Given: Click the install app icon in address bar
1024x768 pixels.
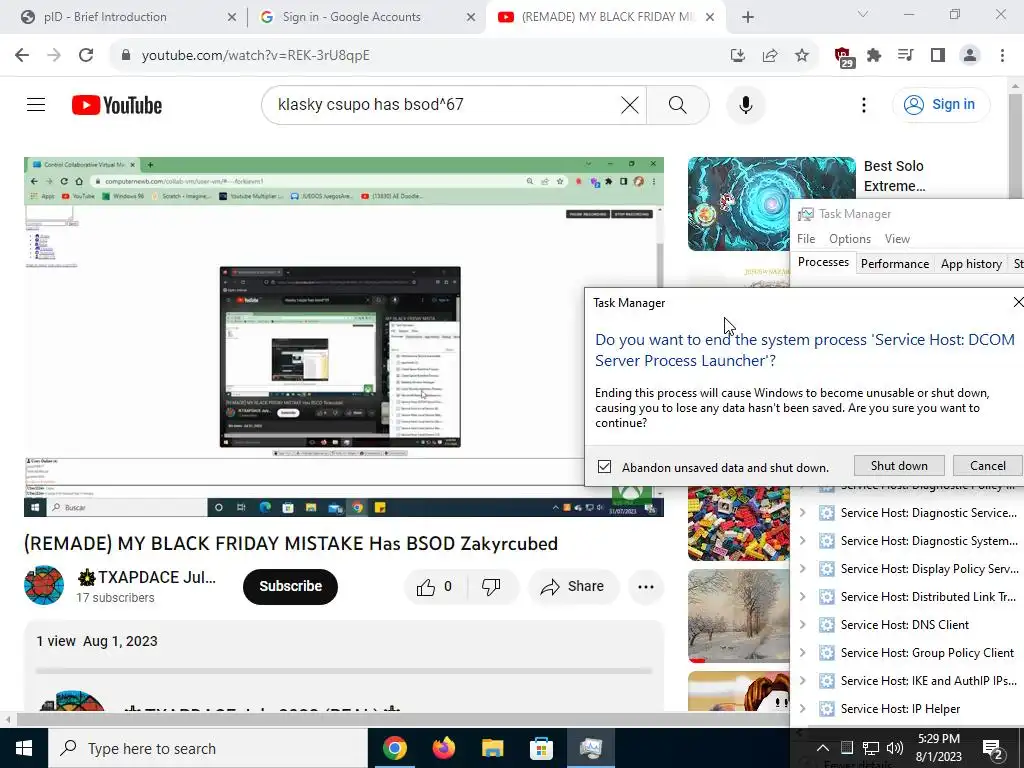Looking at the screenshot, I should click(x=738, y=55).
